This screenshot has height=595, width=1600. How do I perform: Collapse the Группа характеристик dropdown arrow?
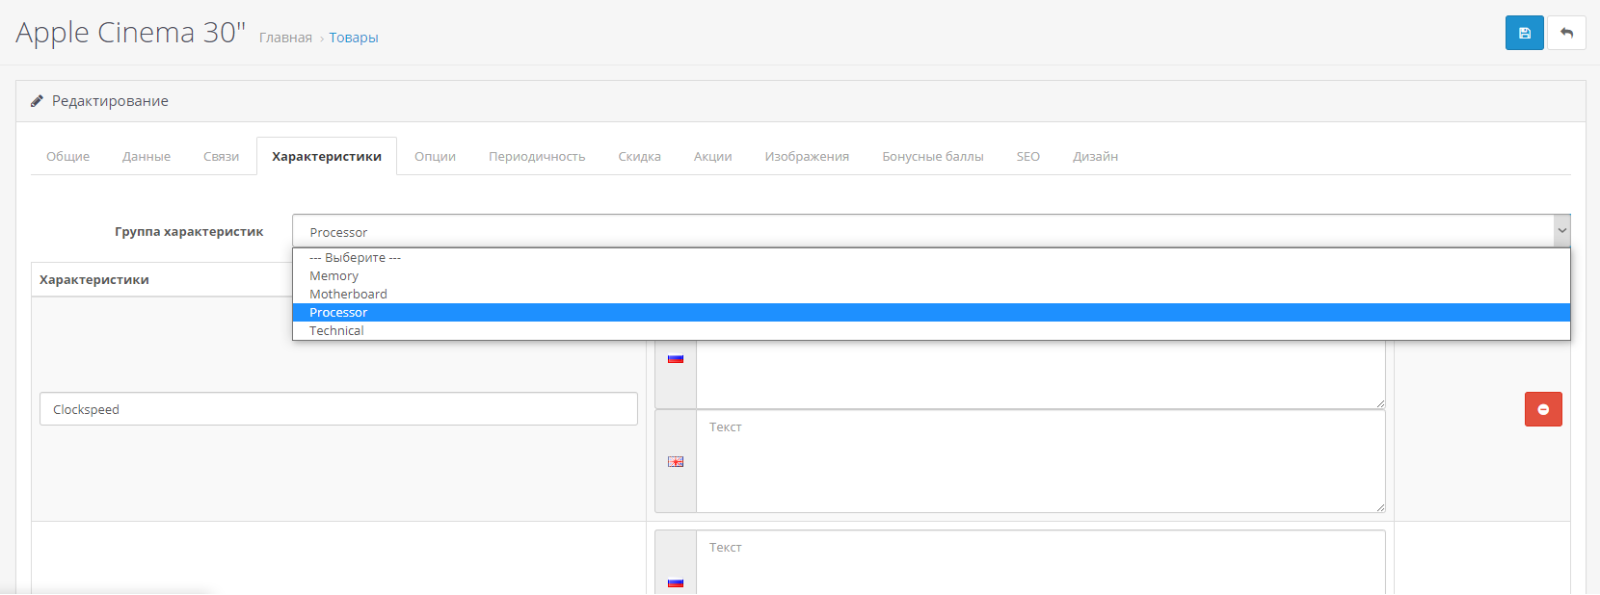[1561, 231]
